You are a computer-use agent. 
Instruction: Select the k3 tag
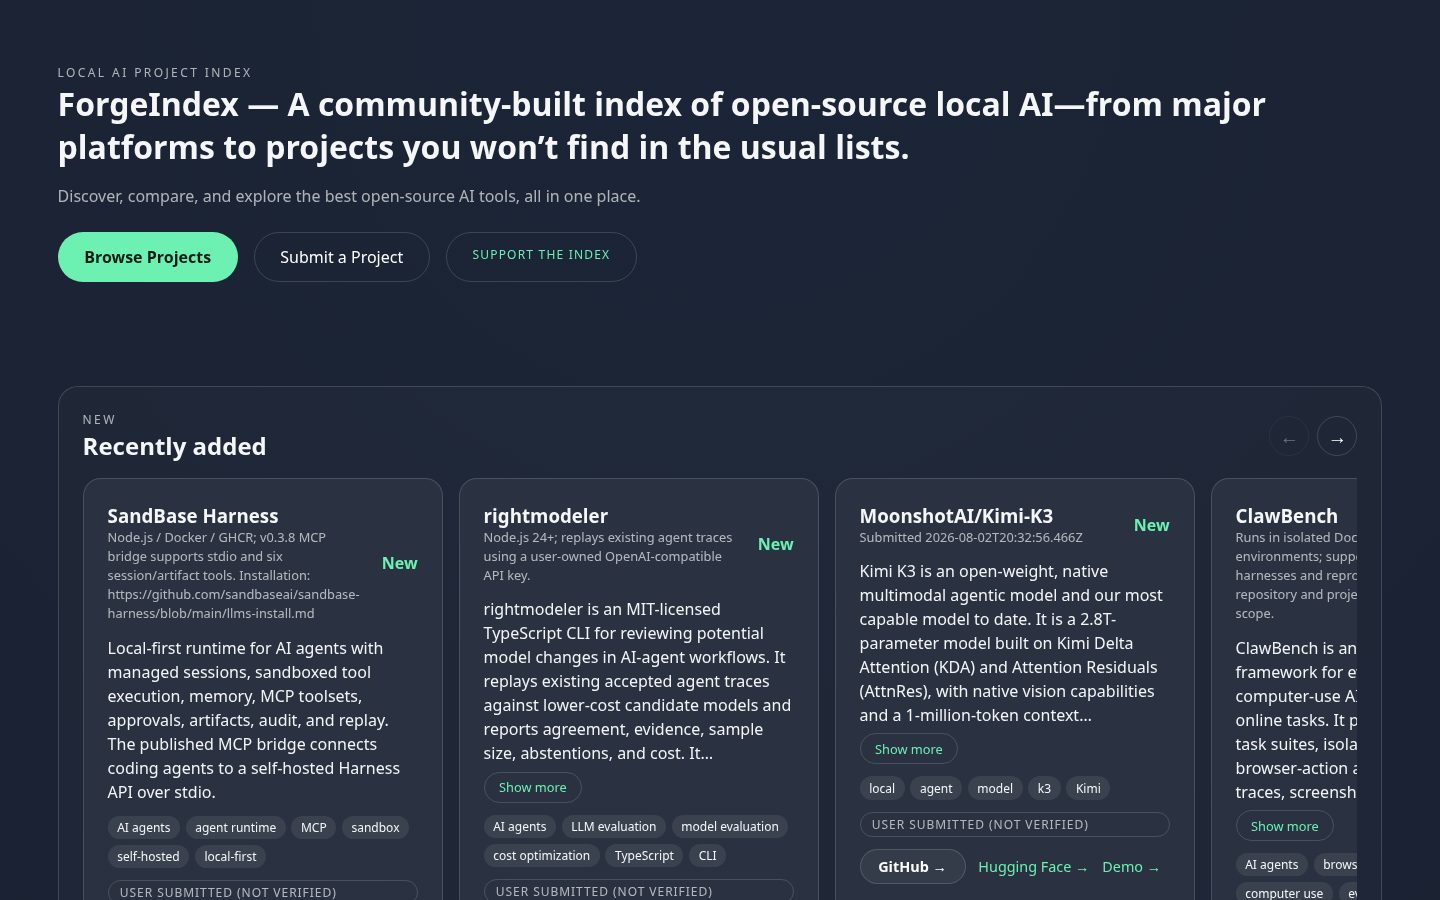coord(1044,788)
